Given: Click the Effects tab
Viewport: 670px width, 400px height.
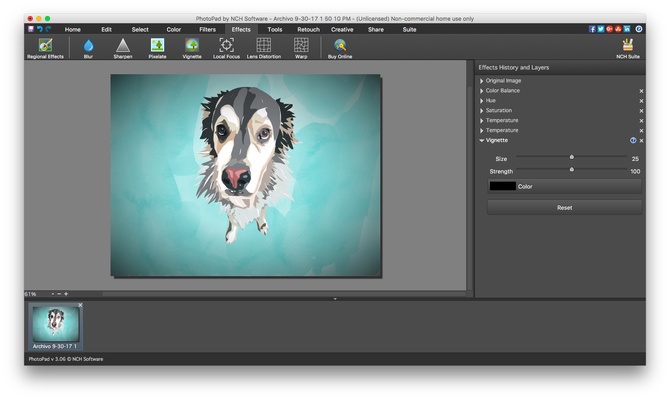Looking at the screenshot, I should pos(241,29).
